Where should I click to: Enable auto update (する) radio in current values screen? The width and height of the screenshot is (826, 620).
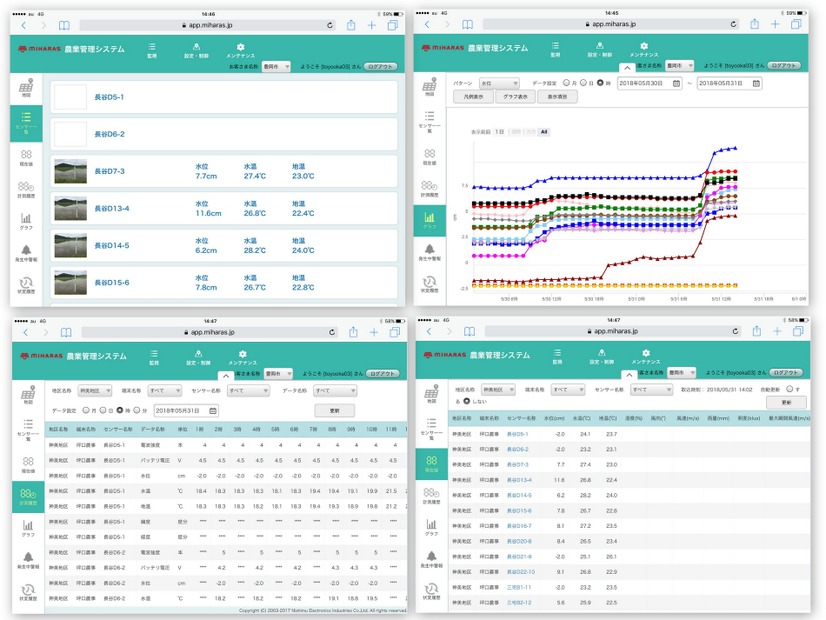click(x=789, y=389)
